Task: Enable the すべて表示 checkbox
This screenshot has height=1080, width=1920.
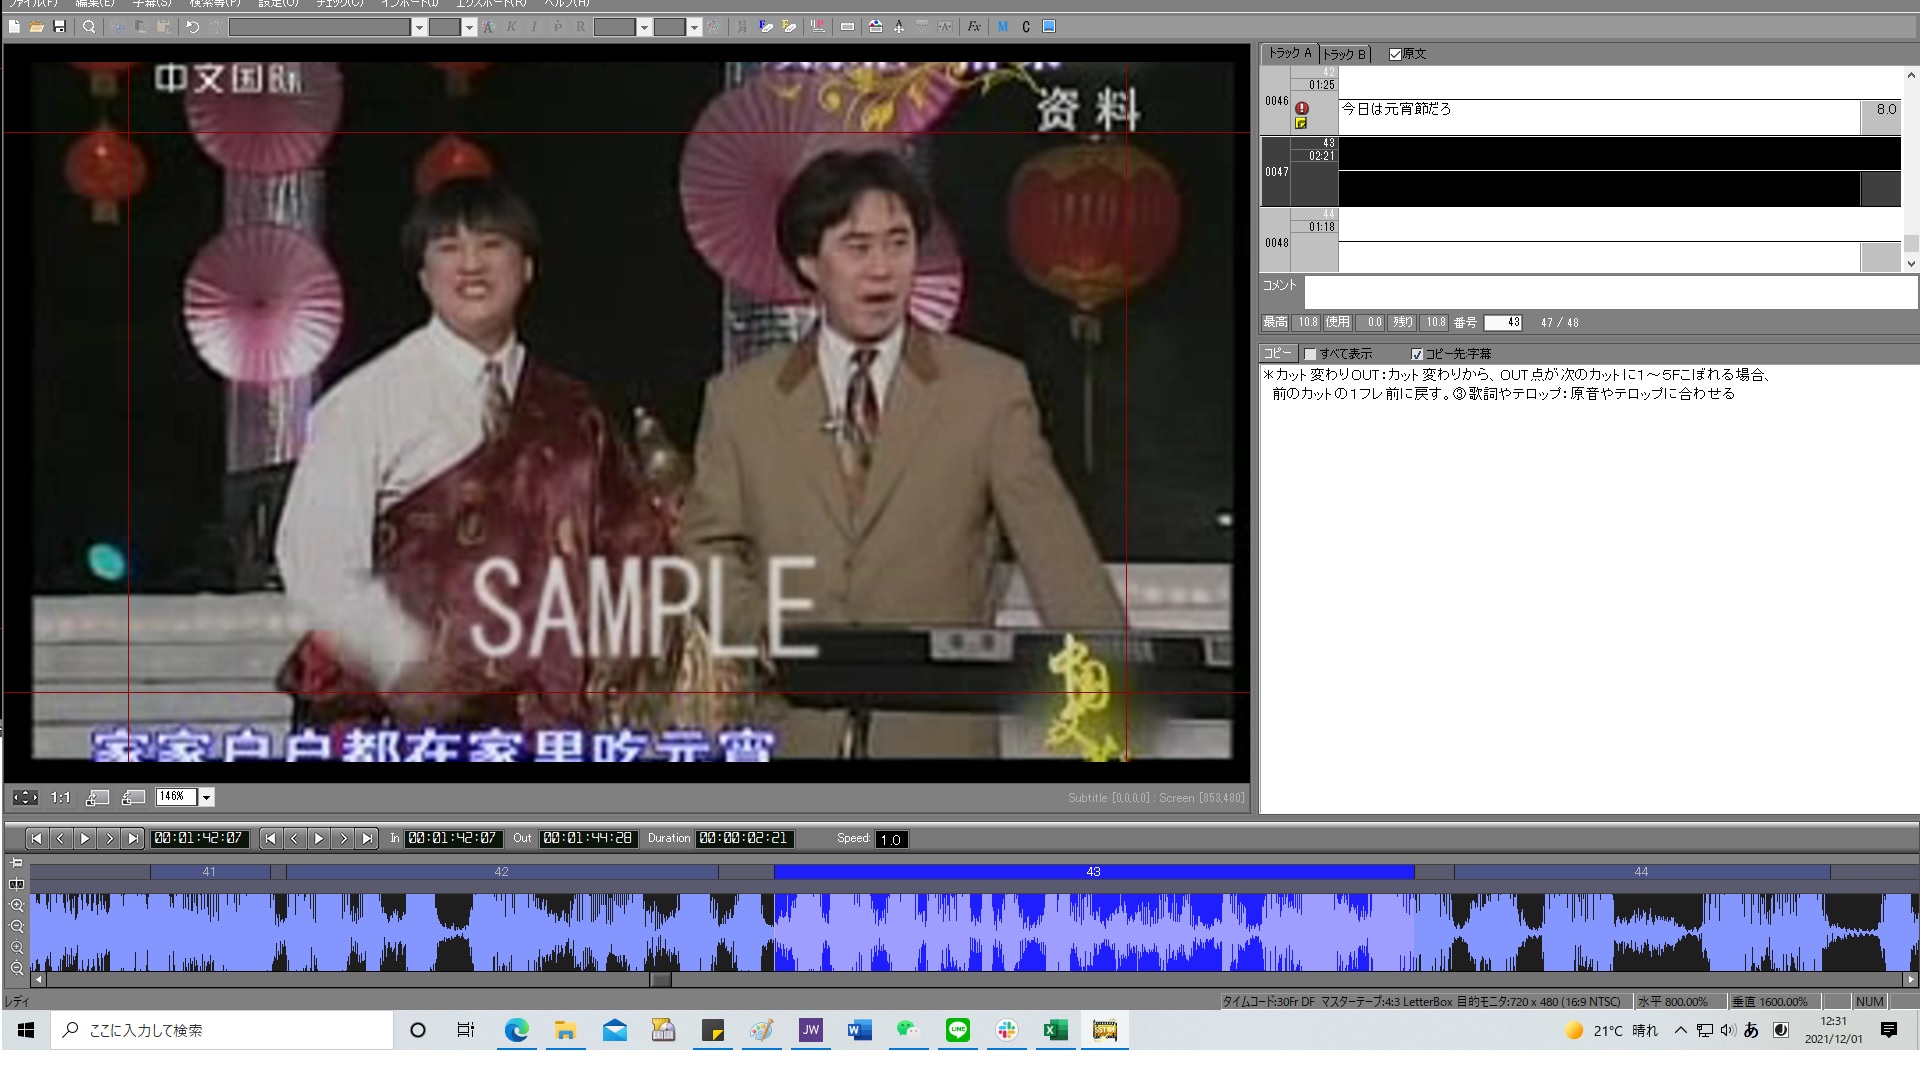Action: click(x=1310, y=354)
